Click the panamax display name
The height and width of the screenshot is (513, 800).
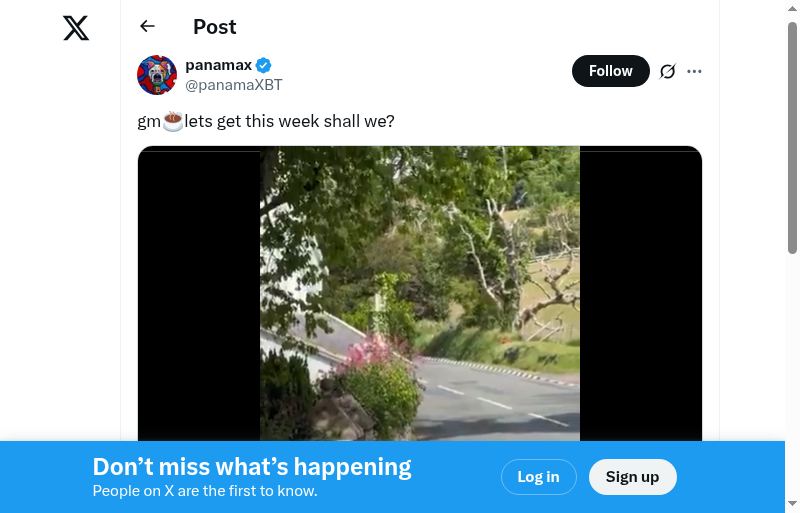218,65
